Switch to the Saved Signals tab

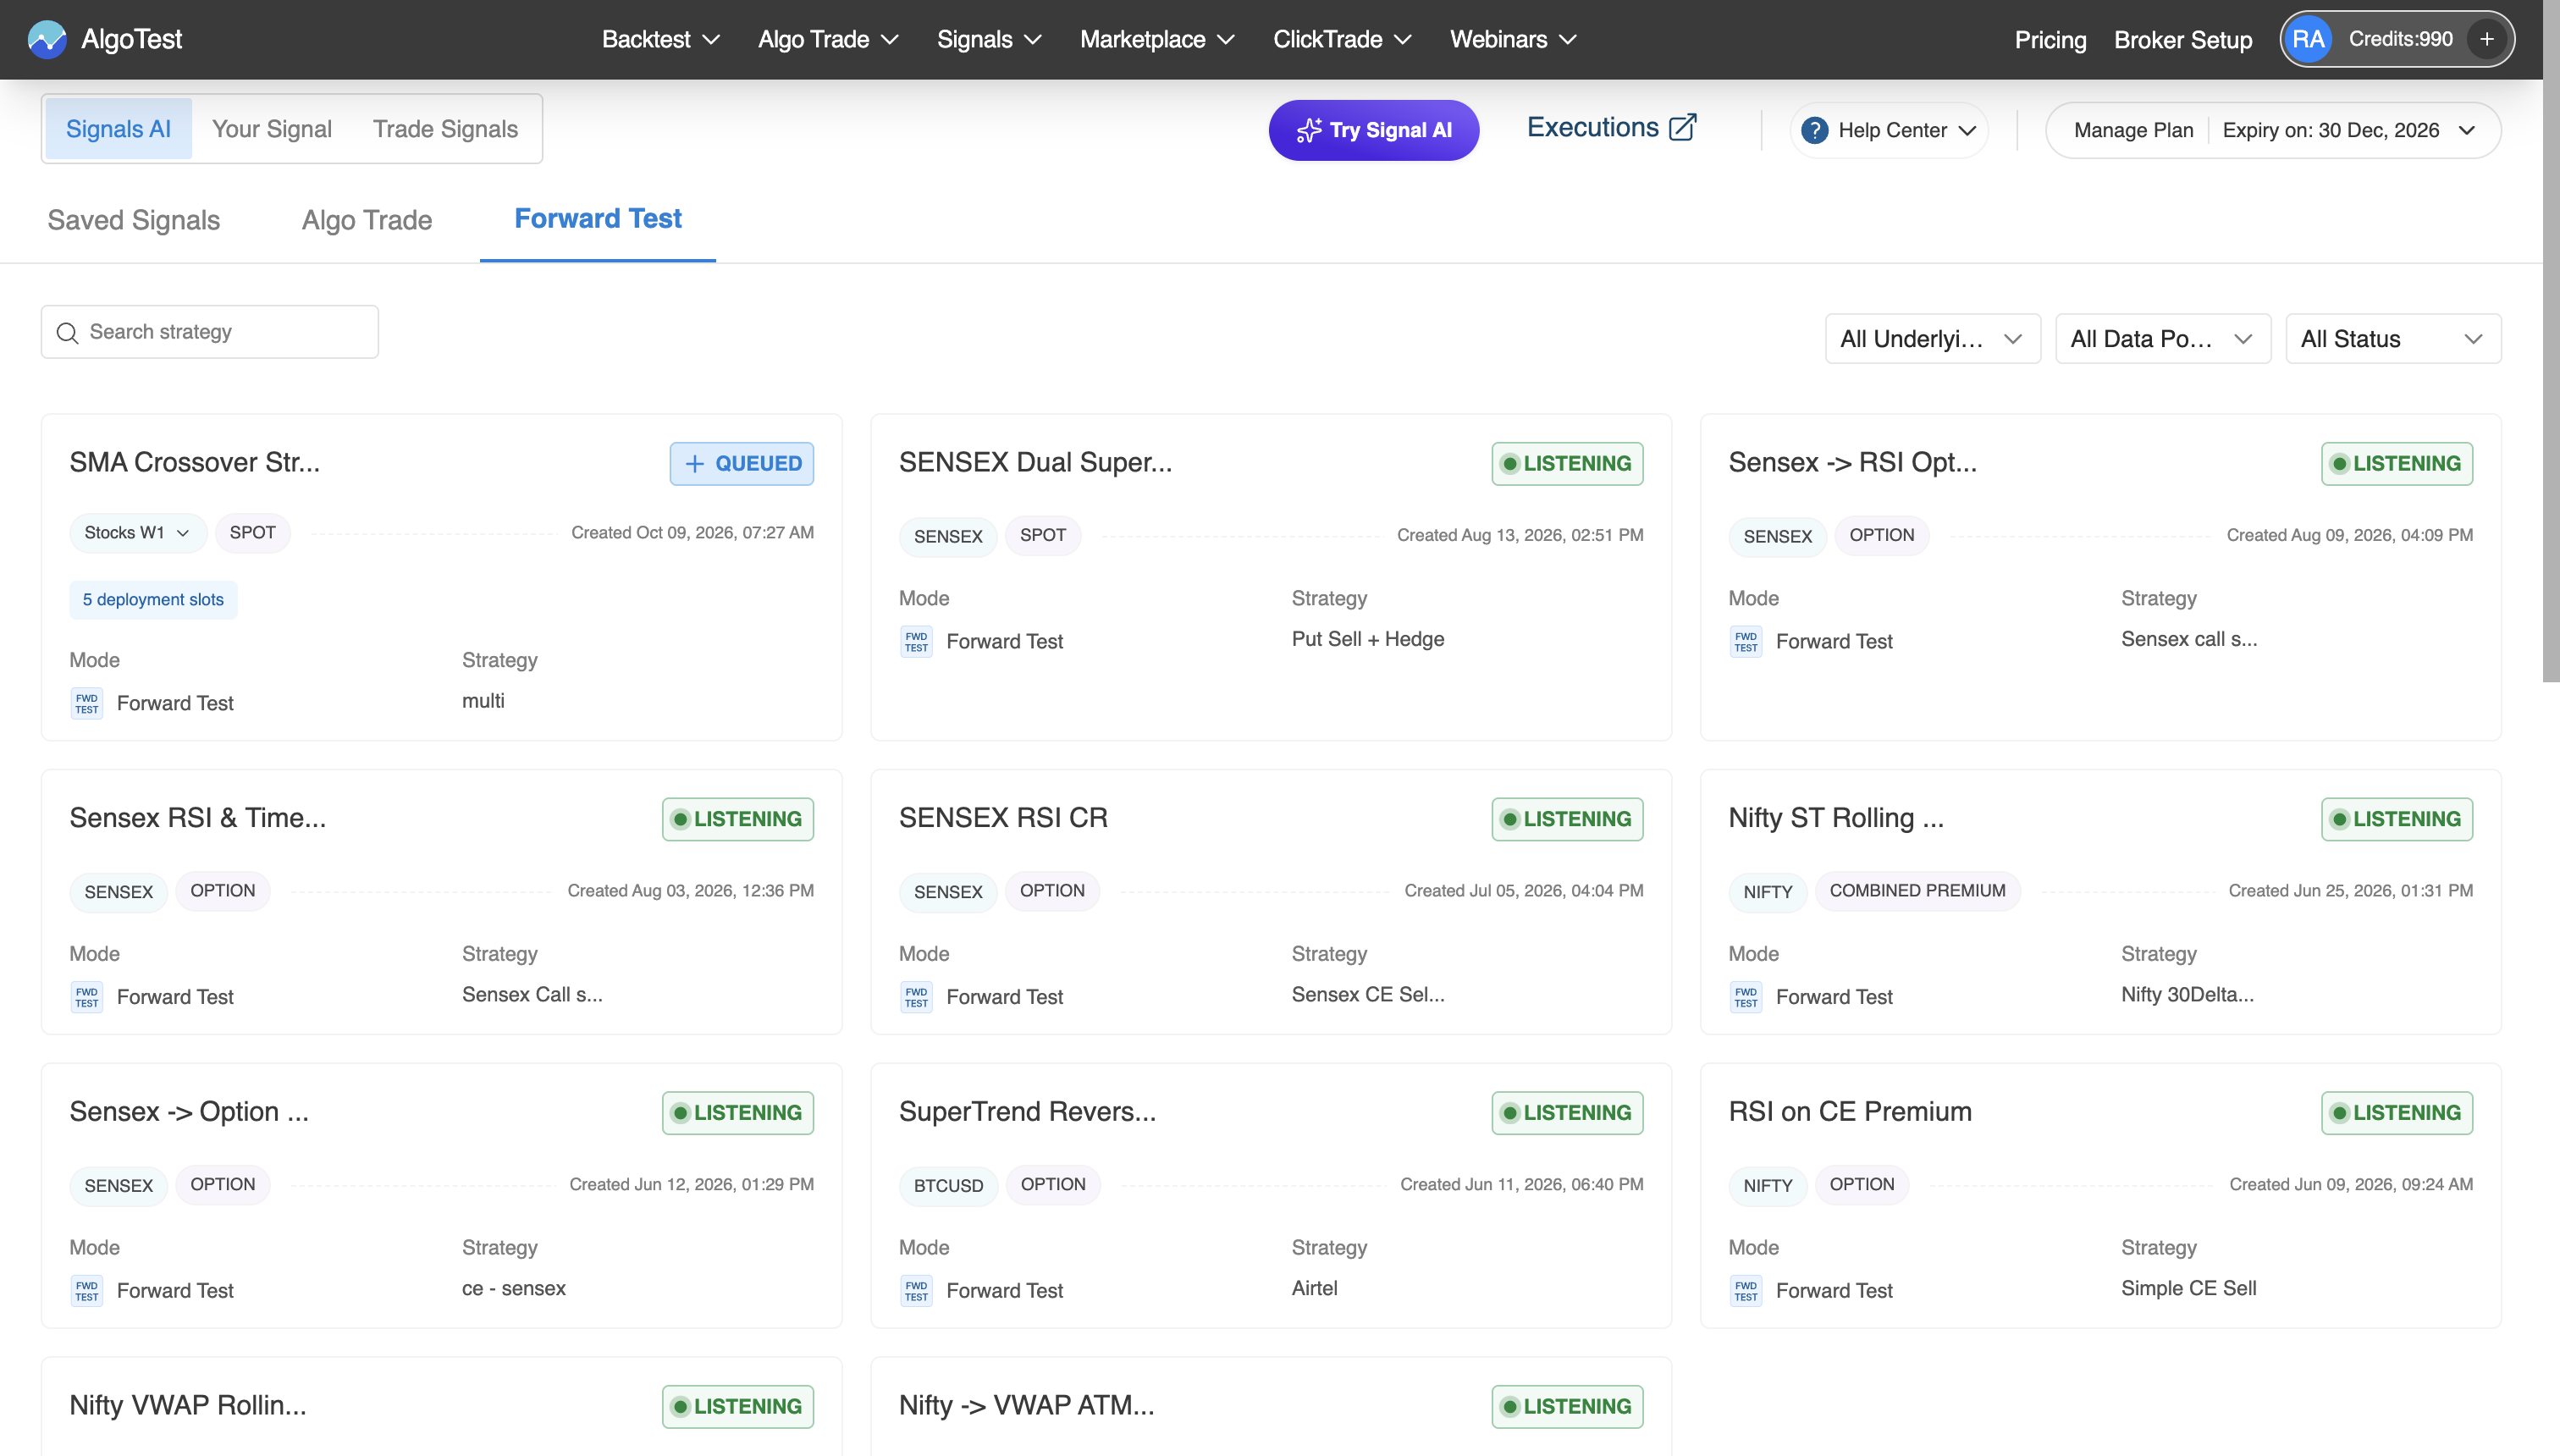(133, 220)
